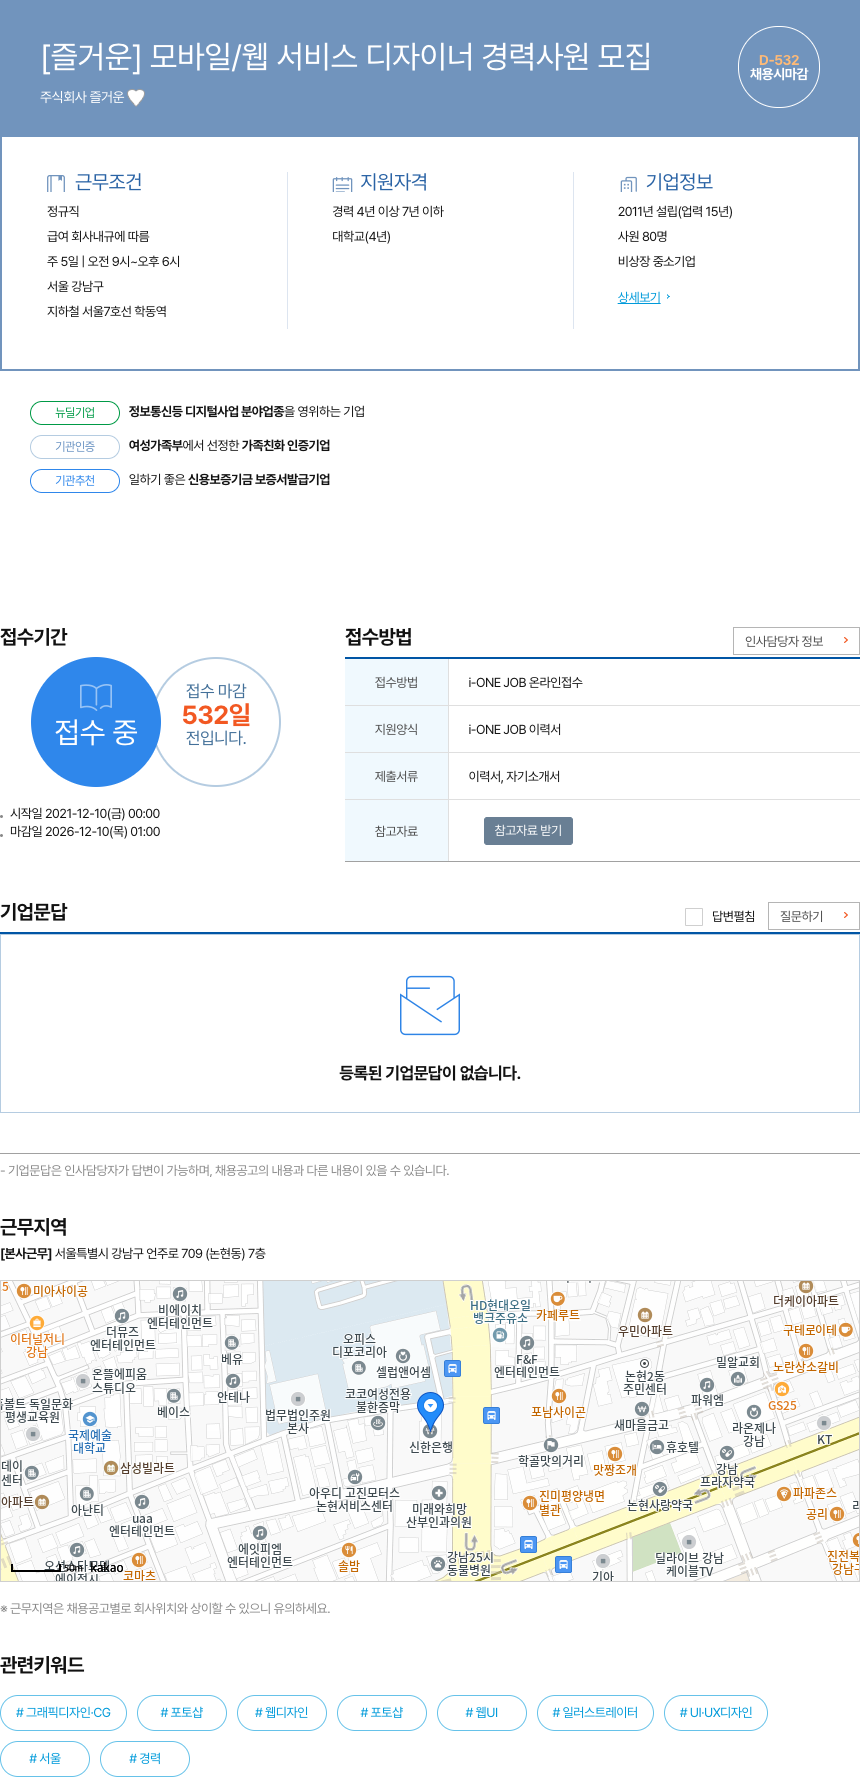Click 'i-ONE JOB 이력서' text

click(x=514, y=729)
